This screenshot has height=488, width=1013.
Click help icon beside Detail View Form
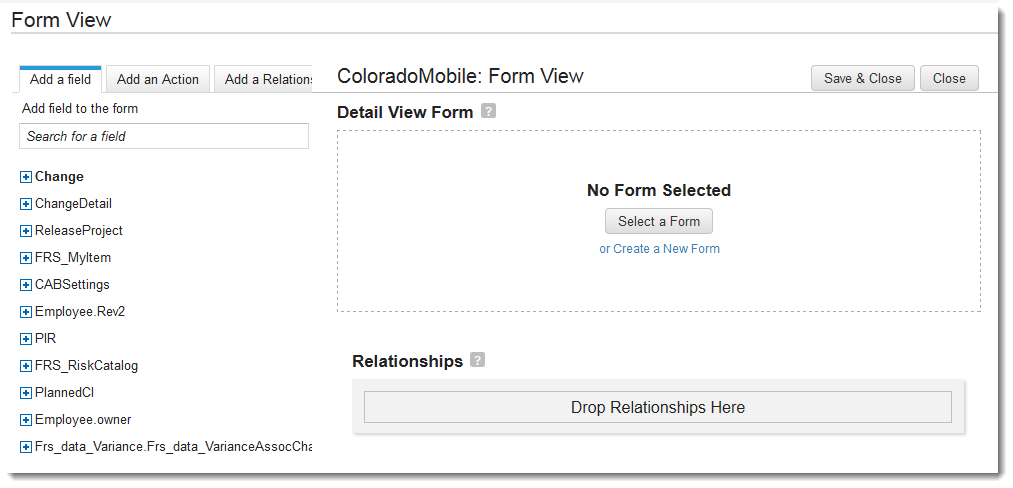pyautogui.click(x=488, y=111)
